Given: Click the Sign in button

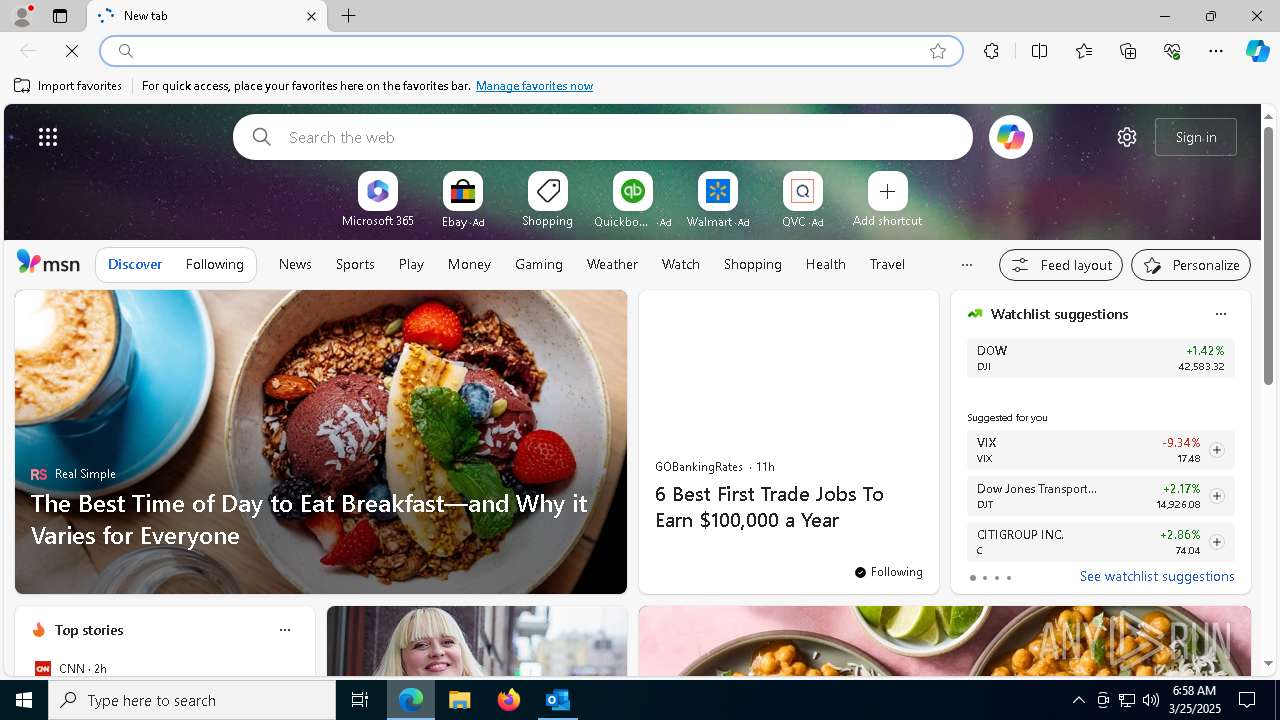Looking at the screenshot, I should (x=1196, y=137).
